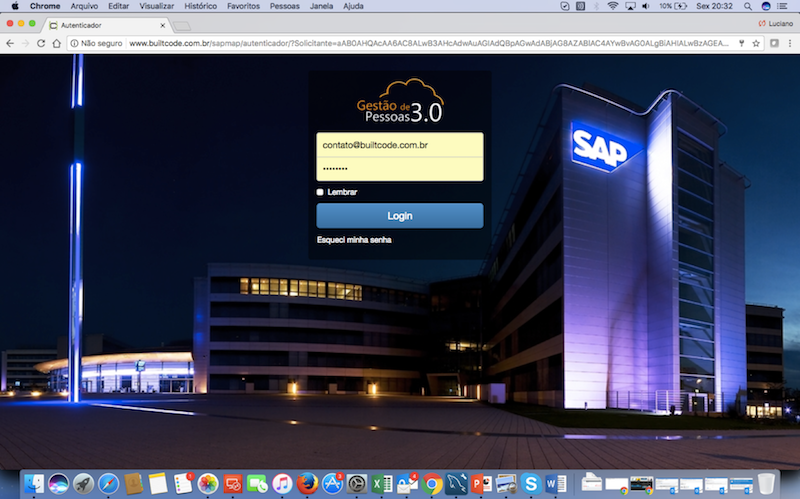Open Finder from the Dock
The height and width of the screenshot is (499, 800).
34,484
